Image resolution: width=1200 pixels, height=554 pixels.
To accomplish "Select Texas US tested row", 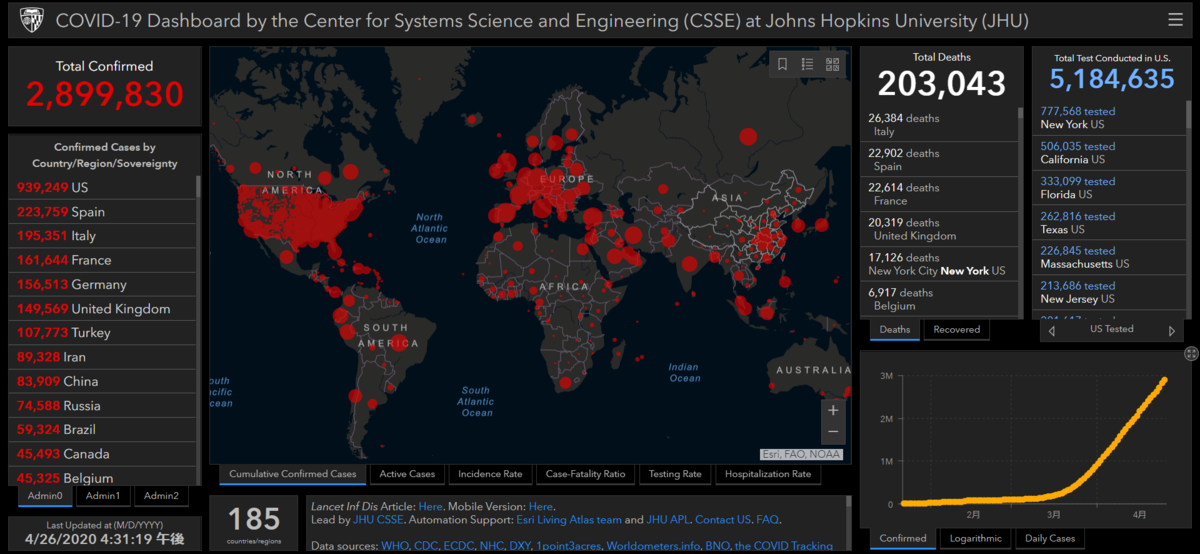I will [1110, 223].
